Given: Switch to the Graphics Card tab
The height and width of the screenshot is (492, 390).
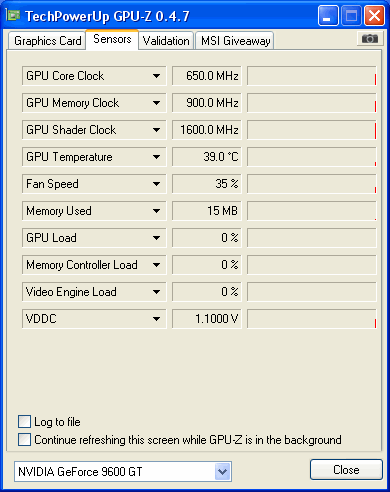Looking at the screenshot, I should (47, 41).
